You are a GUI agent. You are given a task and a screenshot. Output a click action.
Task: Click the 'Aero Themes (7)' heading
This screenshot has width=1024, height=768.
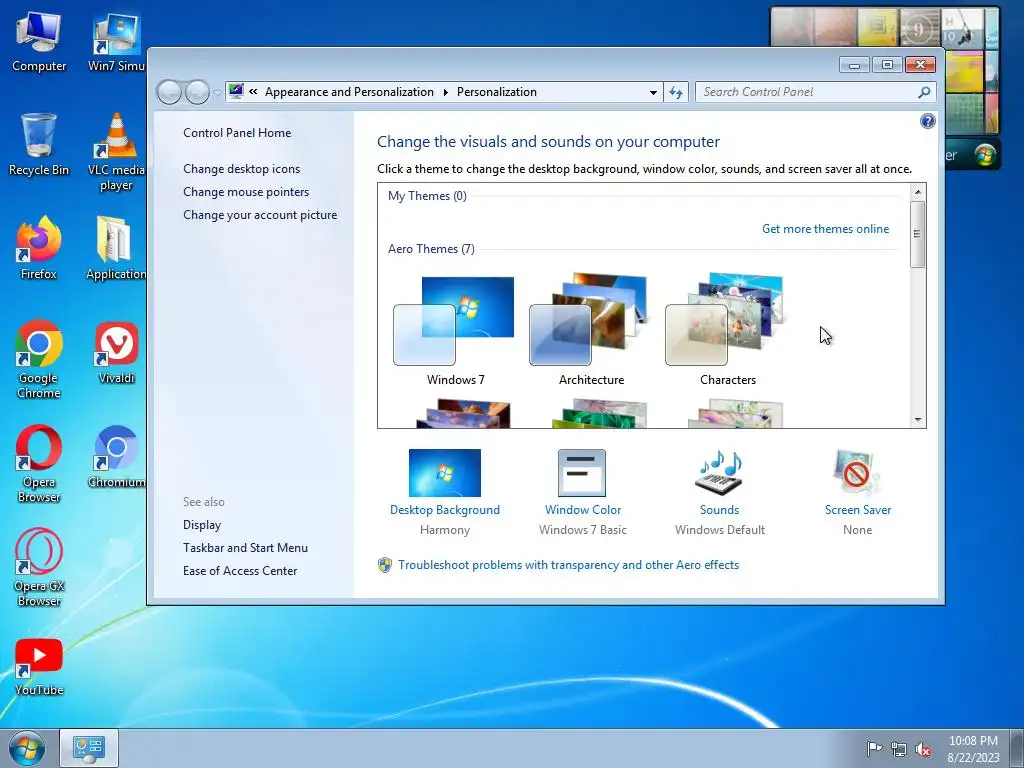(431, 249)
